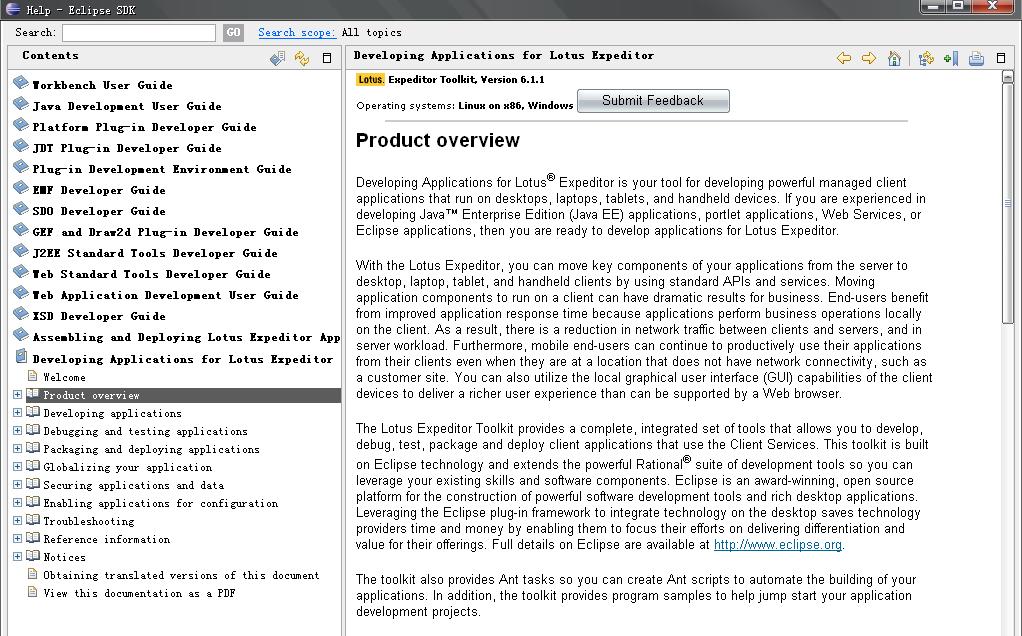Viewport: 1022px width, 636px height.
Task: Select Enabling applications for configuration topic
Action: pyautogui.click(x=160, y=503)
